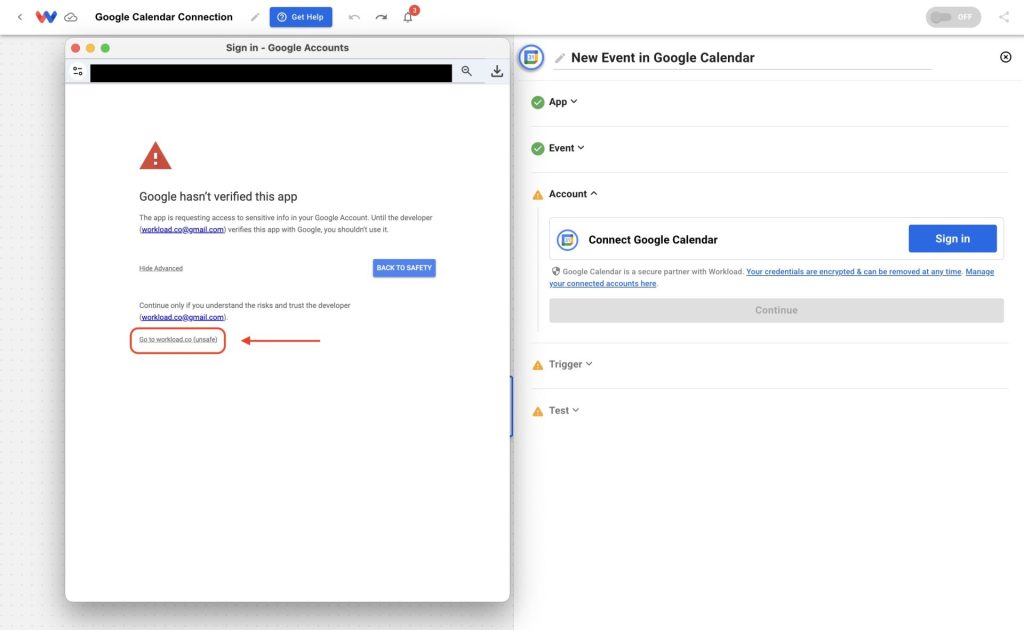This screenshot has height=630, width=1024.
Task: Click Google Calendar icon in Connect card
Action: tap(568, 240)
